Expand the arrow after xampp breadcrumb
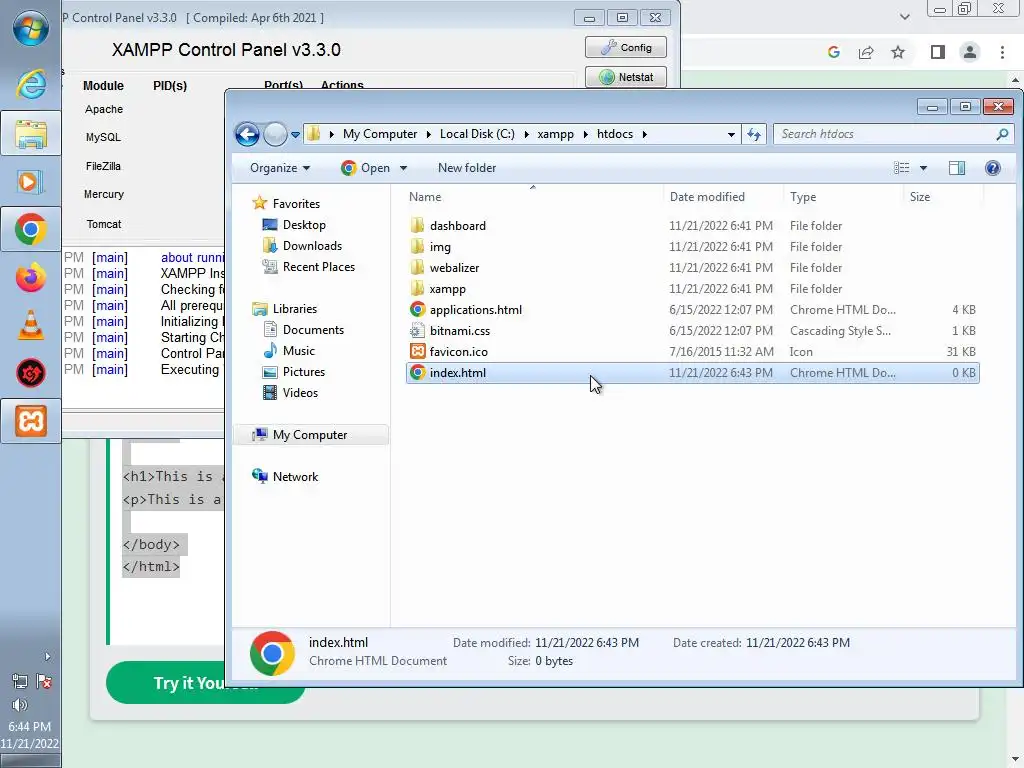This screenshot has width=1024, height=768. pyautogui.click(x=586, y=135)
